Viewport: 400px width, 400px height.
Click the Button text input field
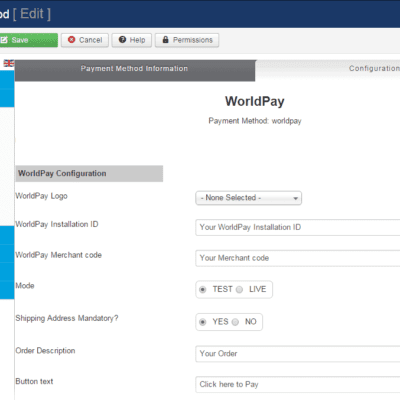[x=298, y=385]
